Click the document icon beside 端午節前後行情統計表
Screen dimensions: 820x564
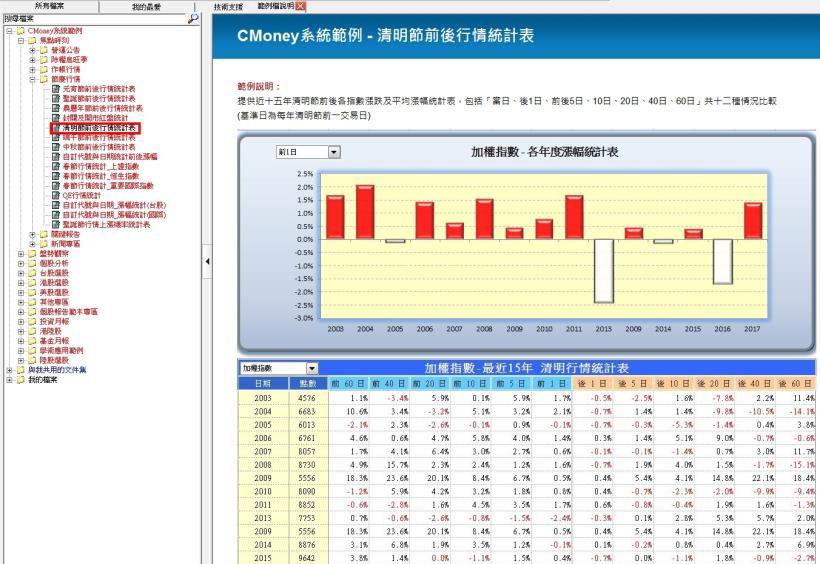point(56,137)
